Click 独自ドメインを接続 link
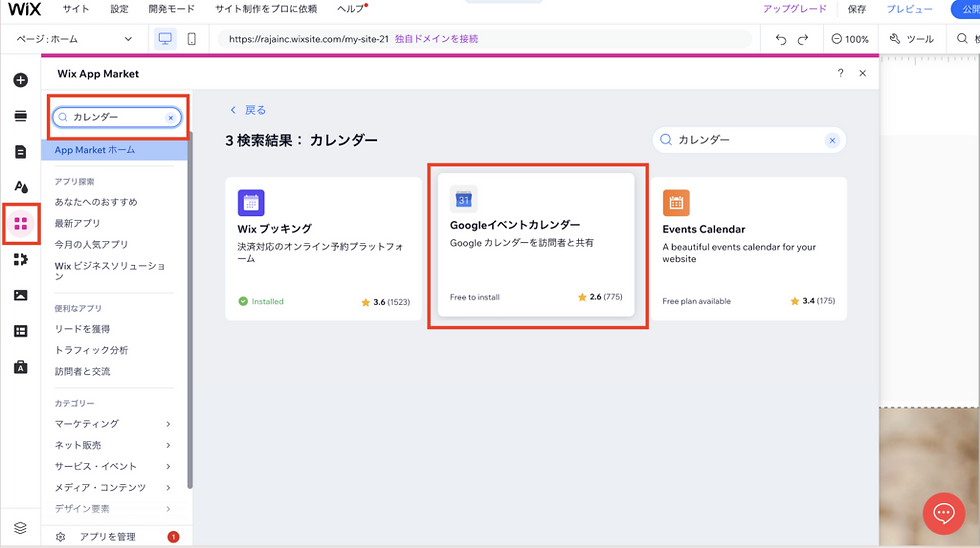 coord(436,39)
